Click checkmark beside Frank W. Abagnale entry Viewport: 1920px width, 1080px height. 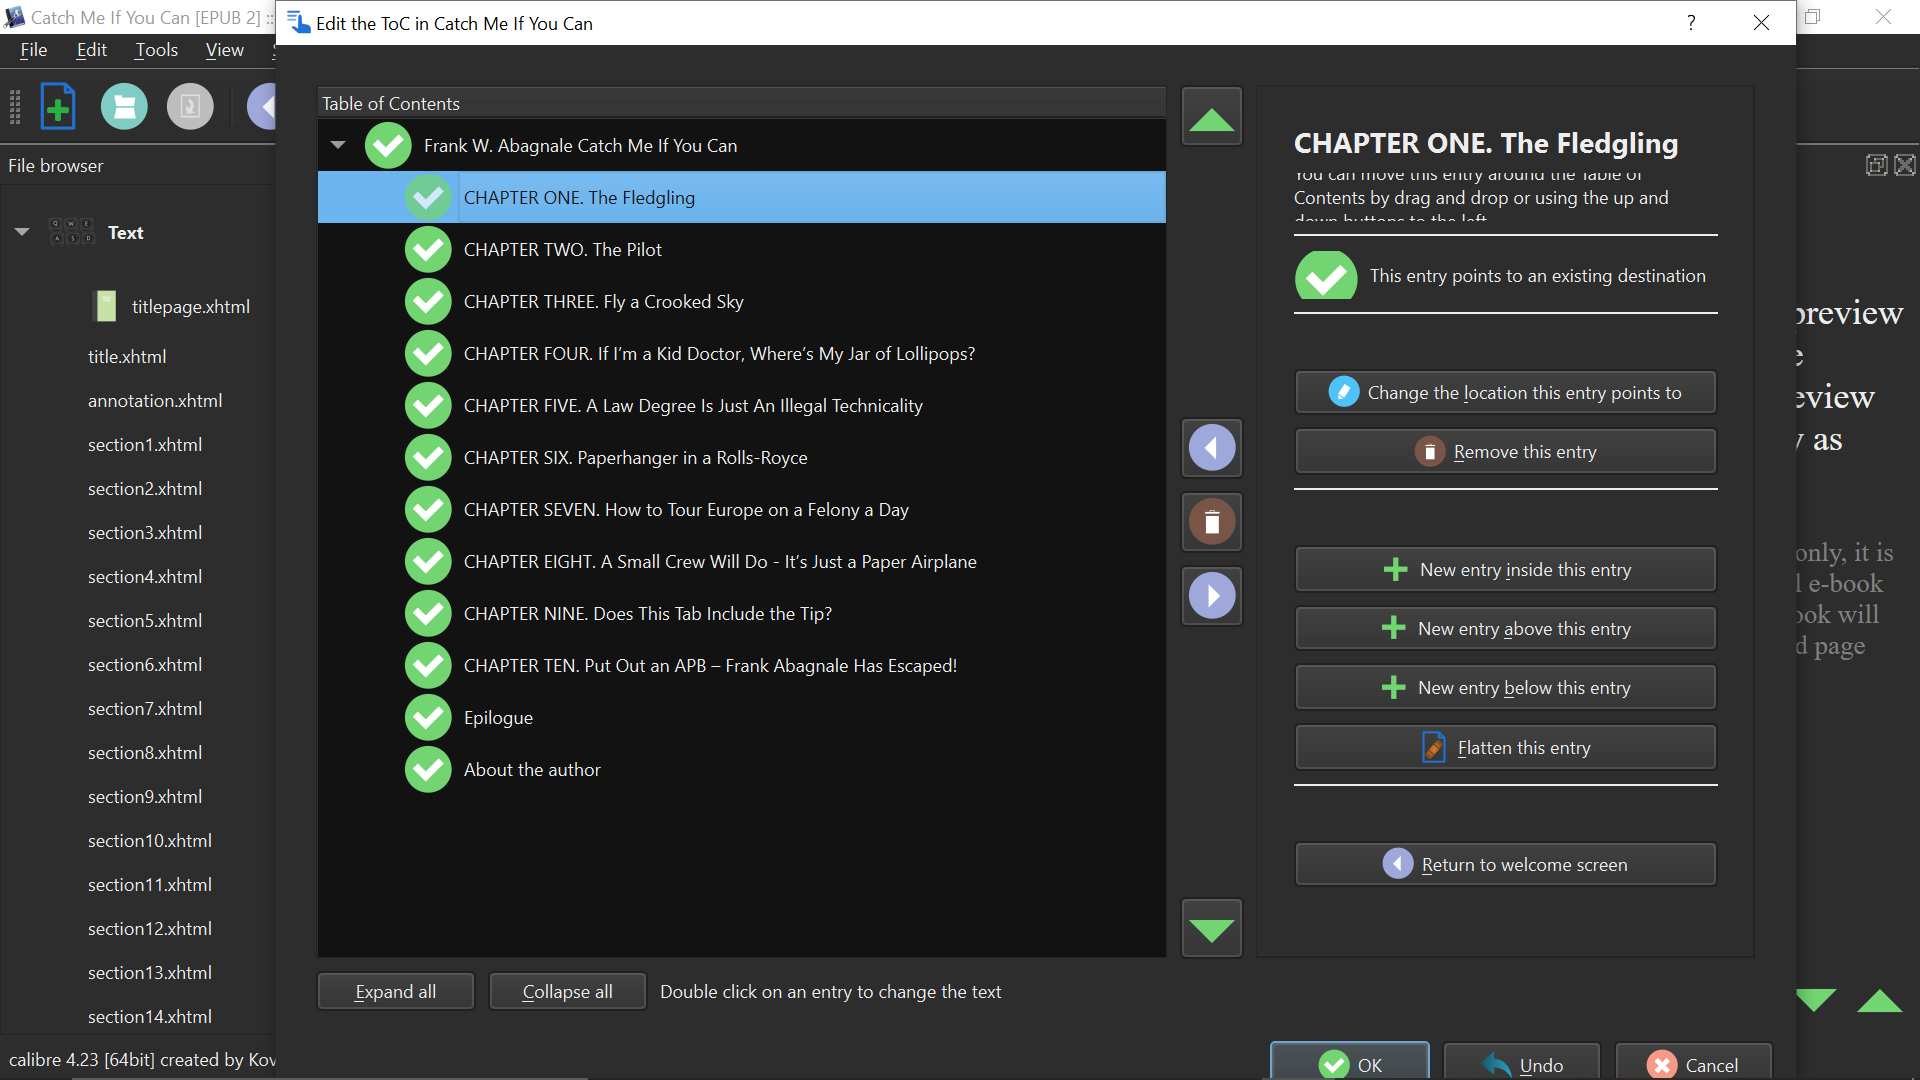point(388,146)
